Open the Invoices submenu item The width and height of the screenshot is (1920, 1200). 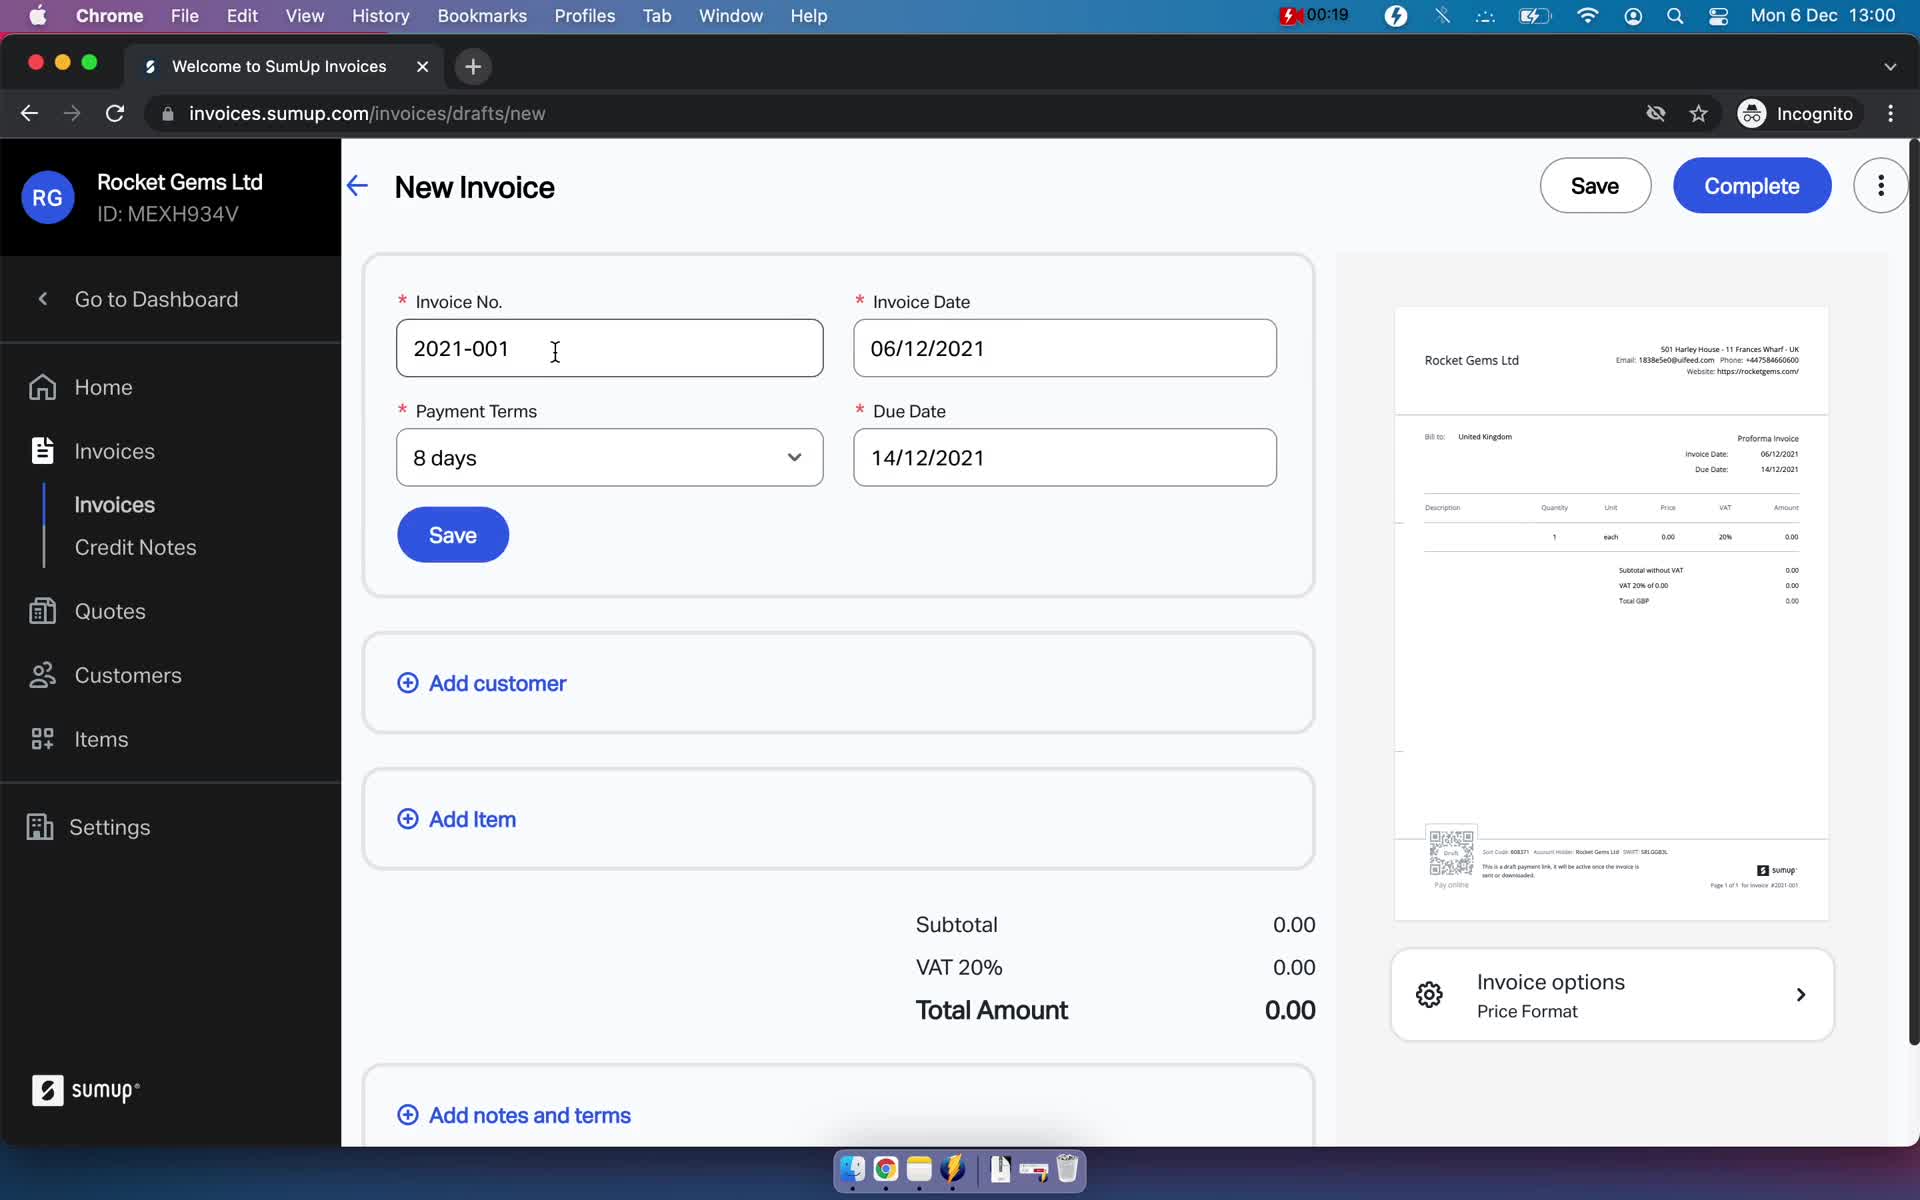(115, 503)
